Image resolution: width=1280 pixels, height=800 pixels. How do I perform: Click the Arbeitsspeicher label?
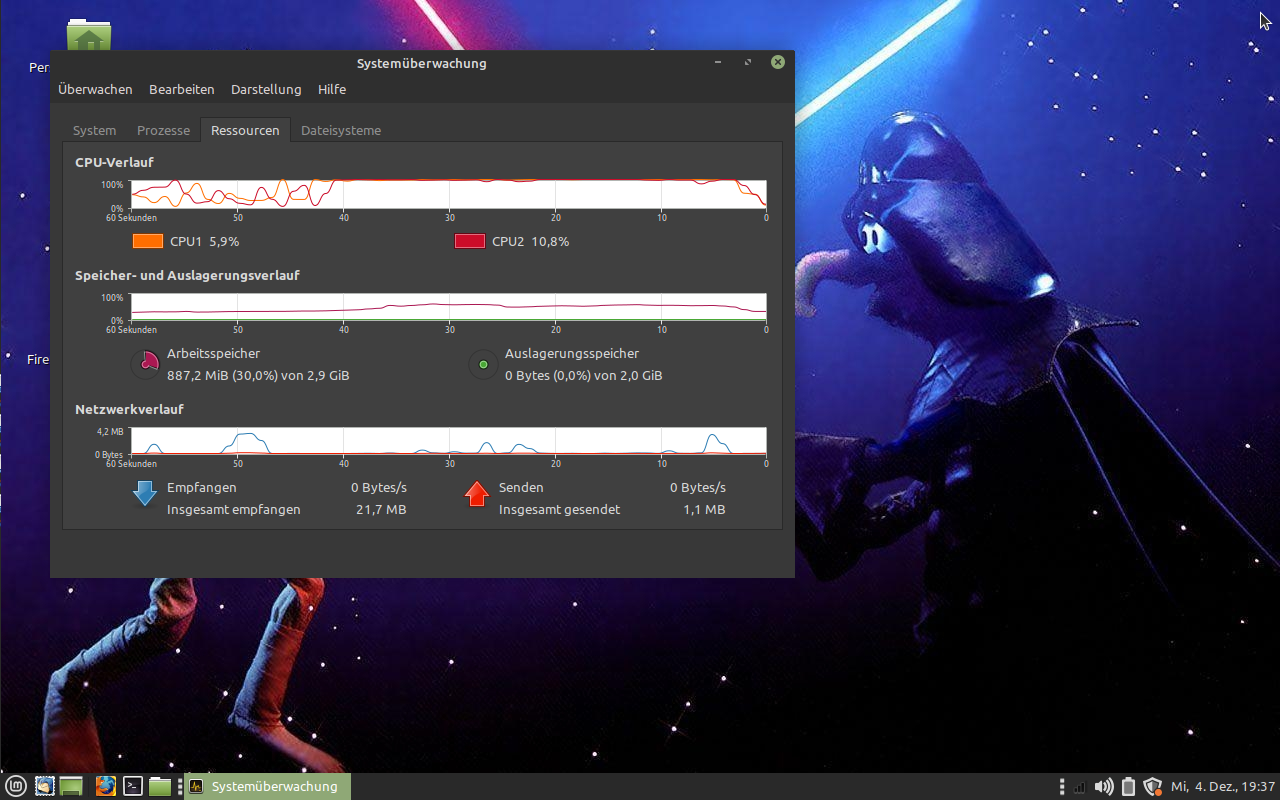(x=214, y=354)
